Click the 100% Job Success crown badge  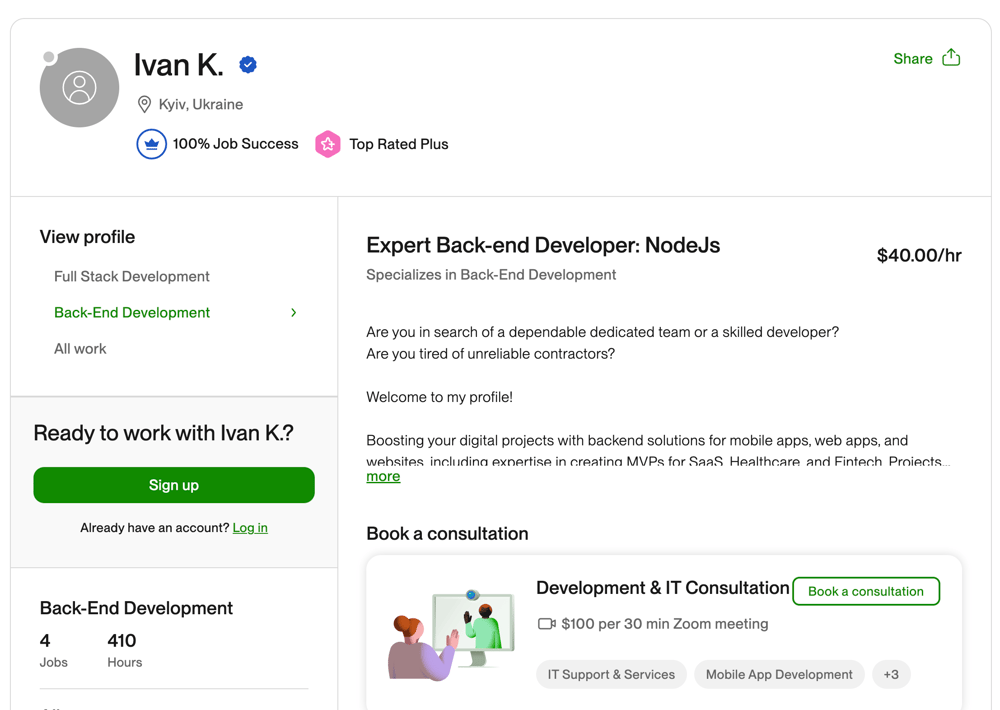(x=151, y=144)
